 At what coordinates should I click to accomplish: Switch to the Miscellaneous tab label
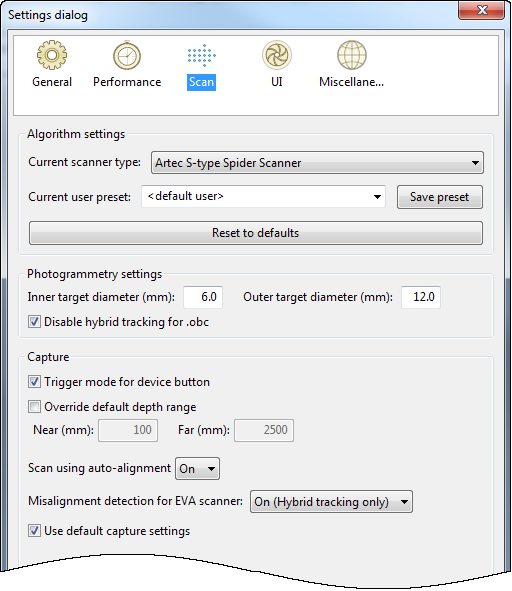click(351, 82)
